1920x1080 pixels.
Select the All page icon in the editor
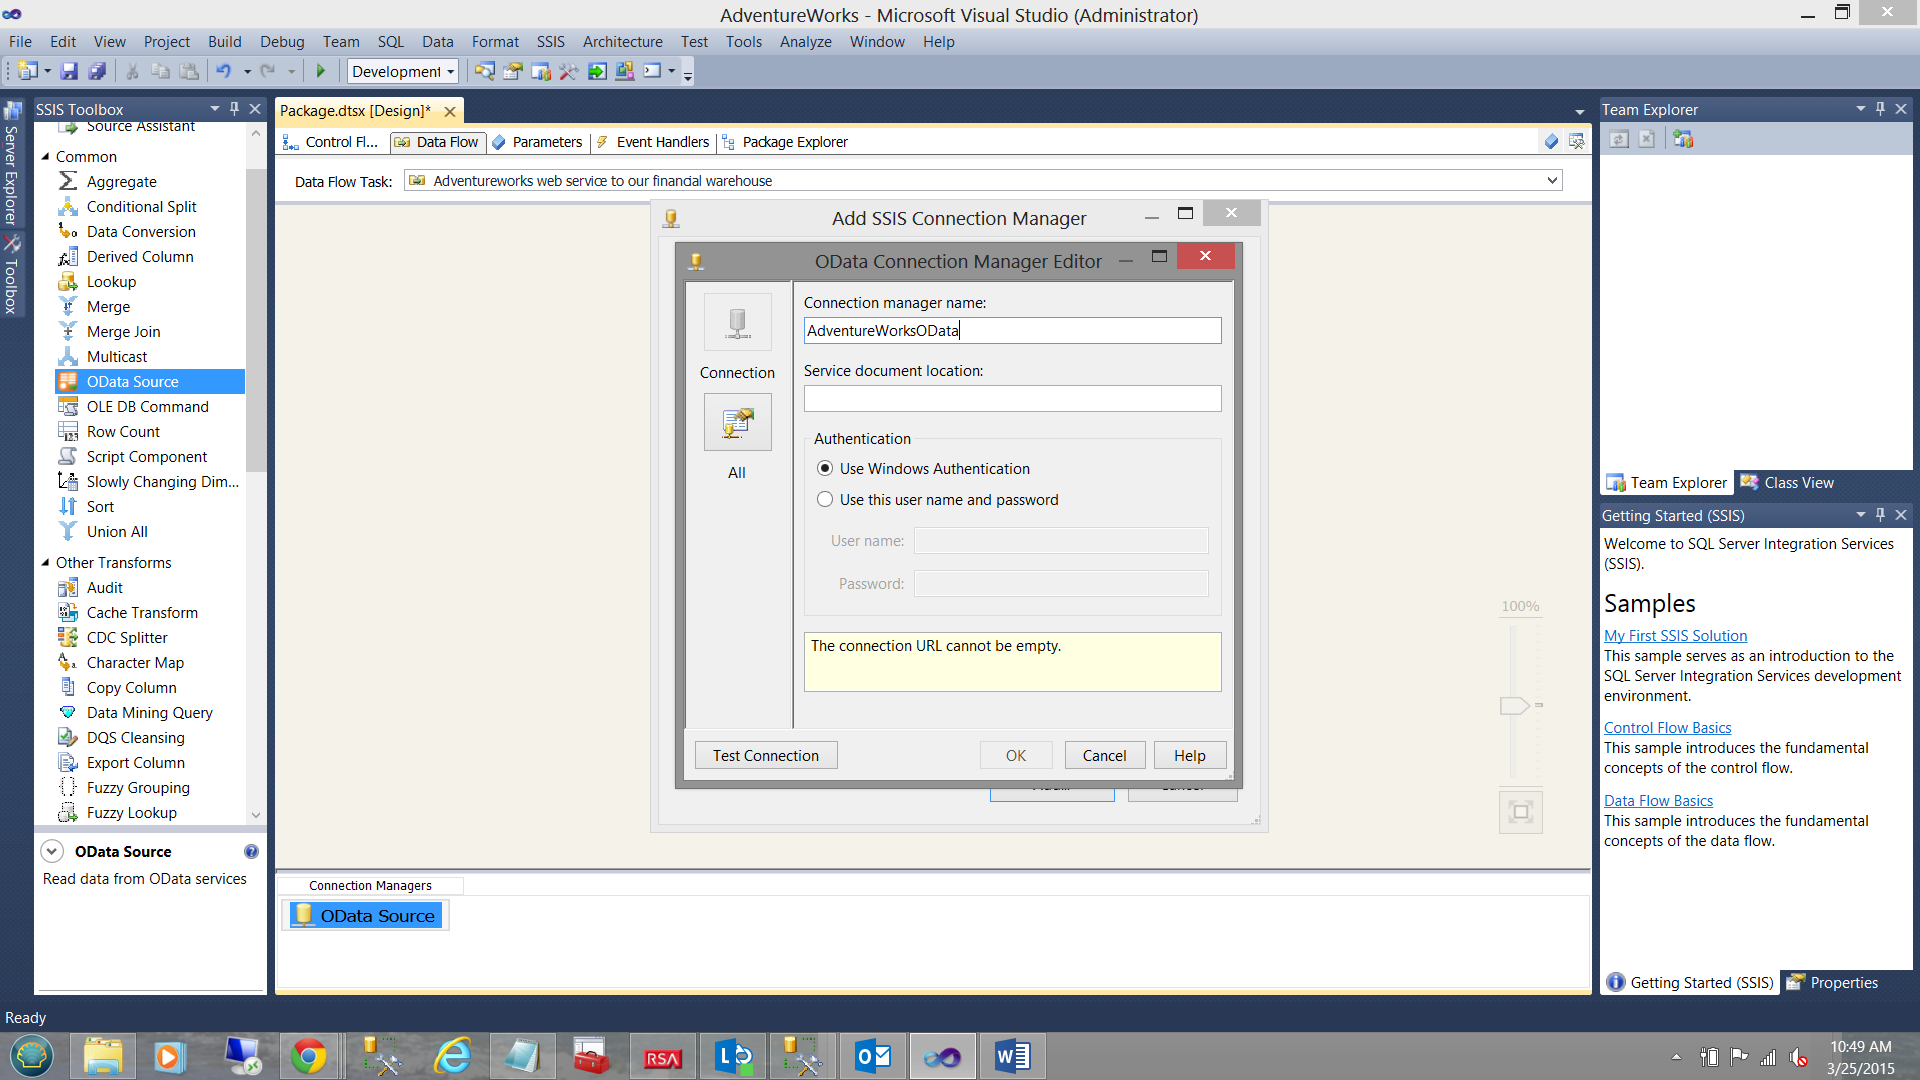(x=737, y=422)
